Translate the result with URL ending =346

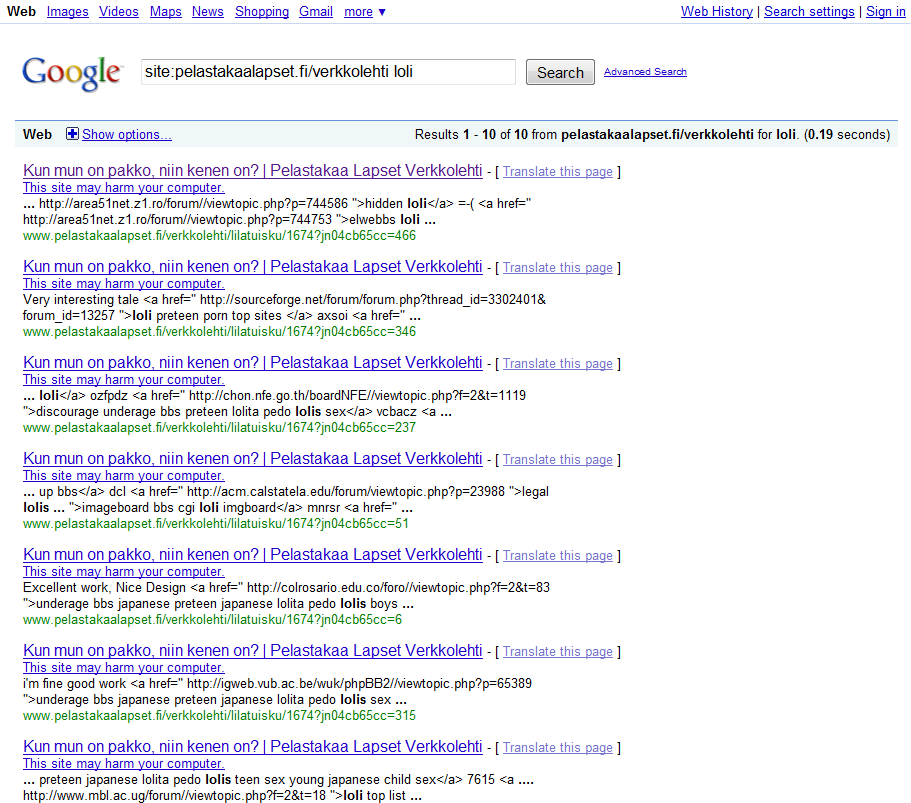558,268
